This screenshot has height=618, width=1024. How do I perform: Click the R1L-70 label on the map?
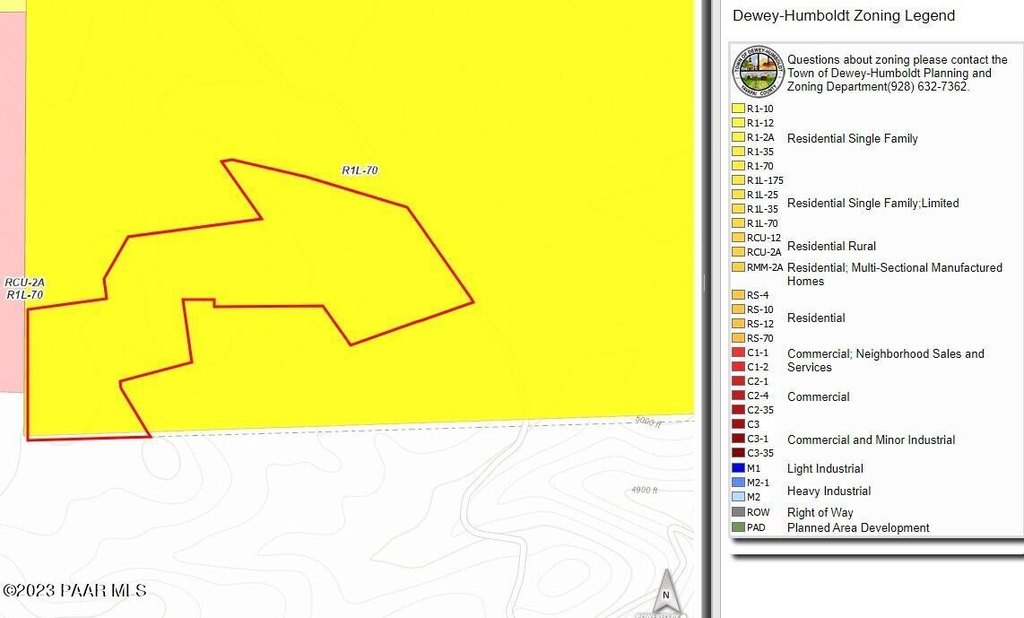click(359, 171)
